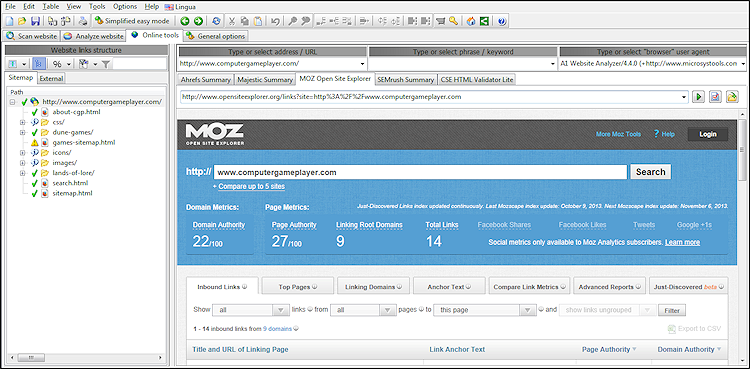The height and width of the screenshot is (369, 750).
Task: Open the CSE HTML Validator Lite tab
Action: click(476, 79)
